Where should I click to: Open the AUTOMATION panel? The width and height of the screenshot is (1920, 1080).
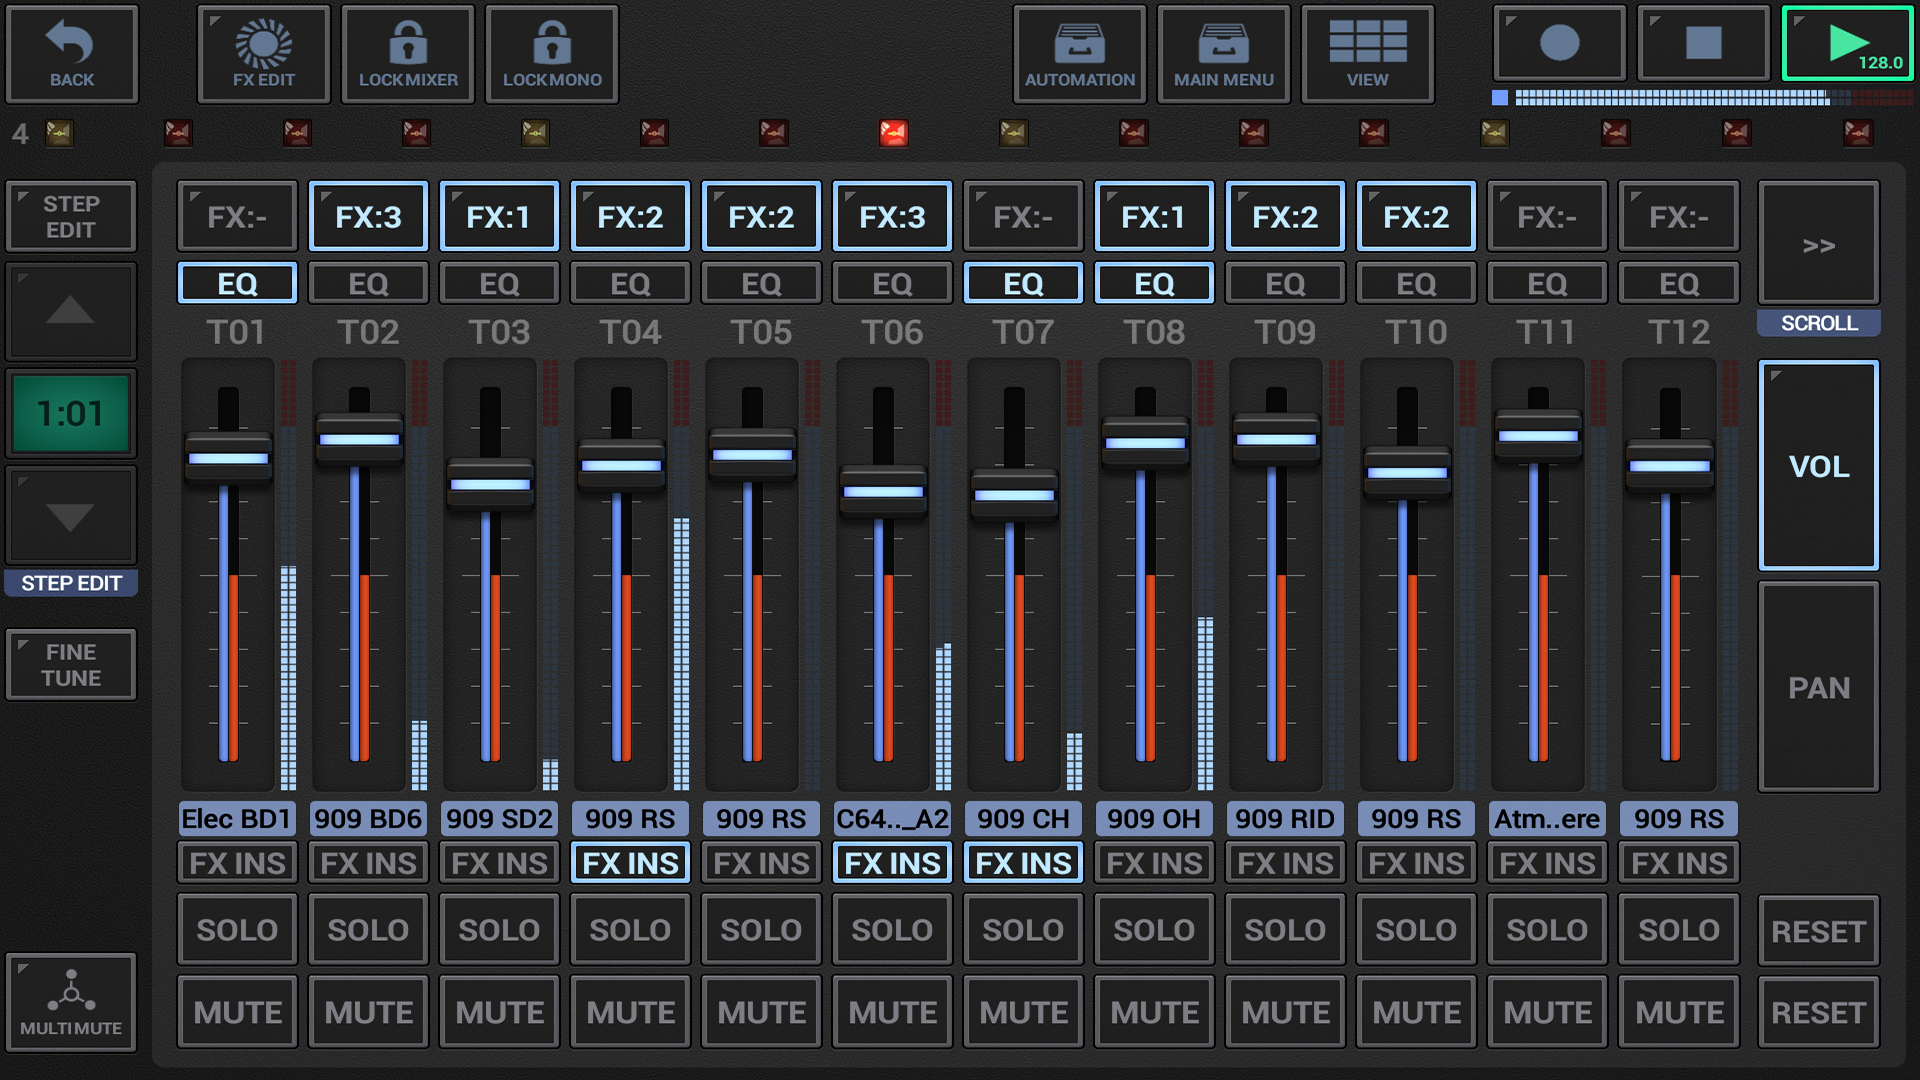pyautogui.click(x=1079, y=54)
